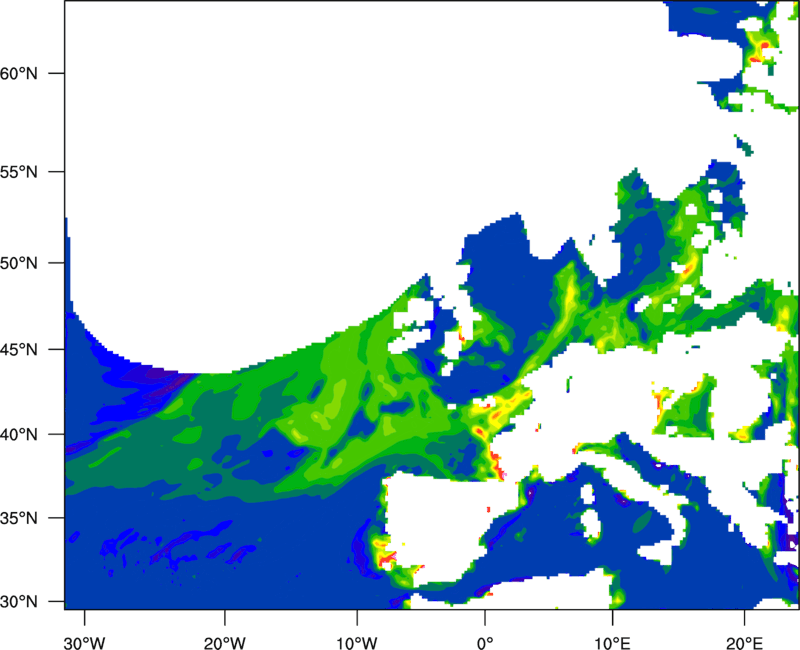This screenshot has height=650, width=800.
Task: Click the 35°N latitude label
Action: 19,518
